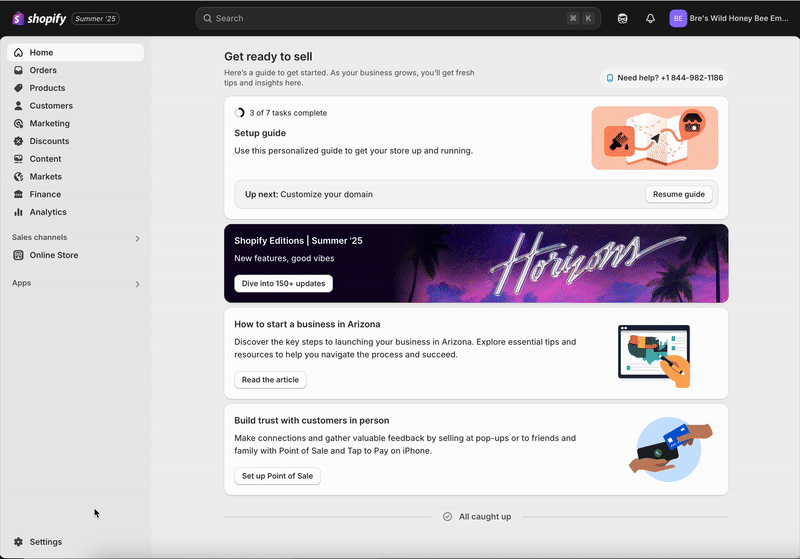Screen dimensions: 800x559
Task: Click the Markets globe icon
Action: click(x=18, y=176)
